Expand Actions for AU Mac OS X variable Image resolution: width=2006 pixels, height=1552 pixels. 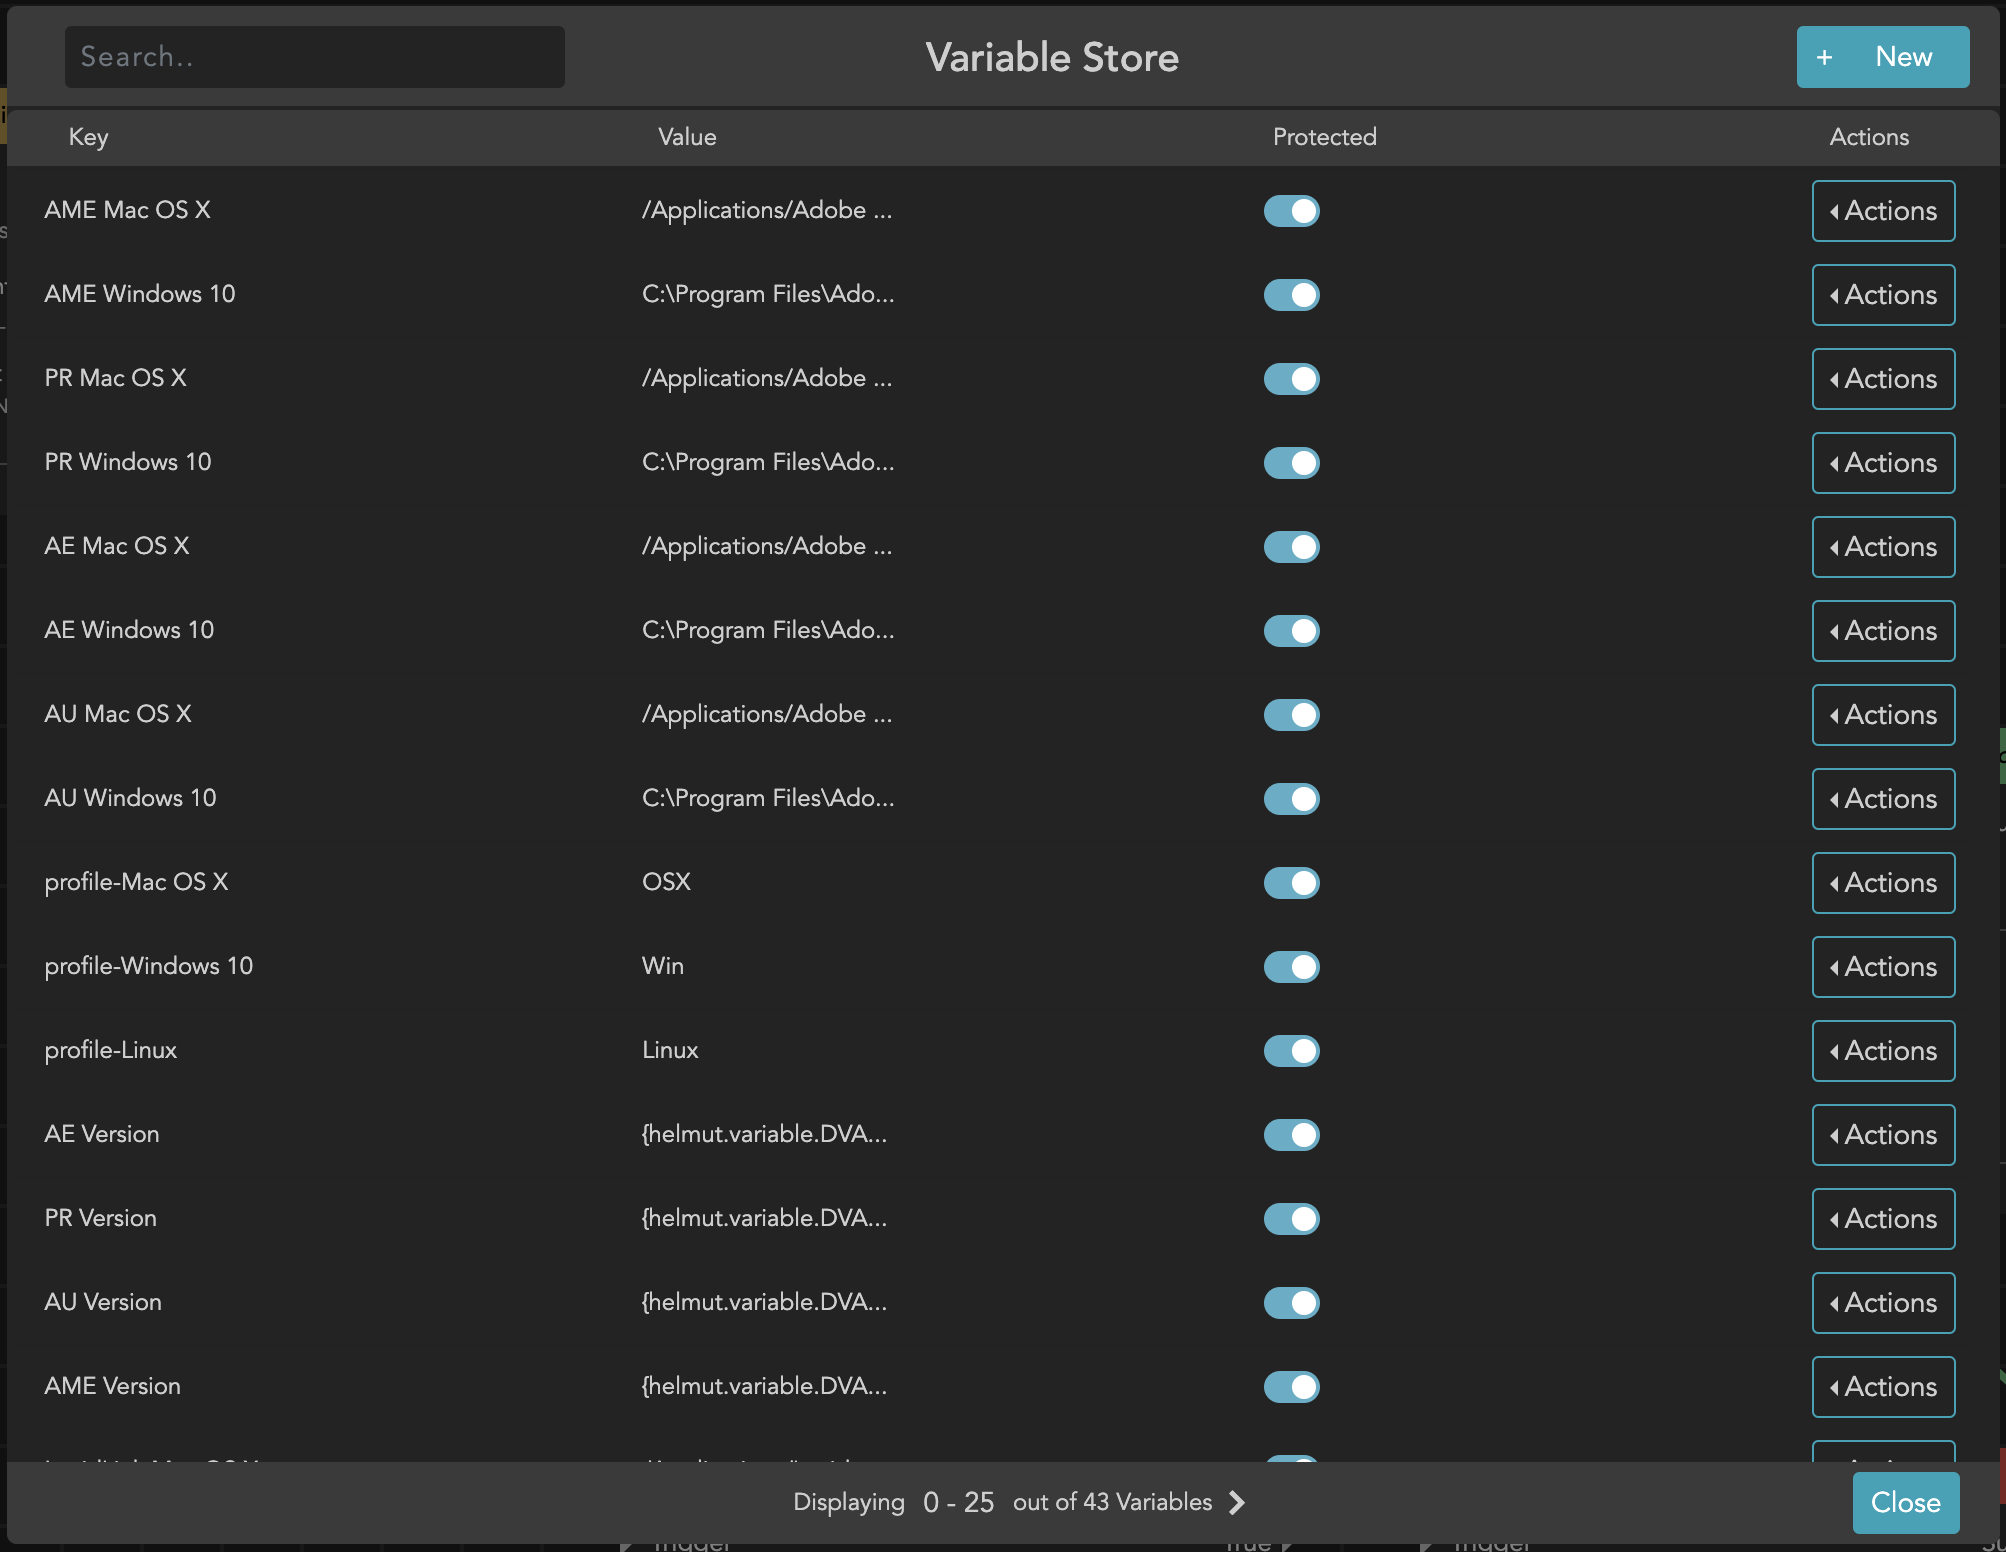(x=1881, y=715)
